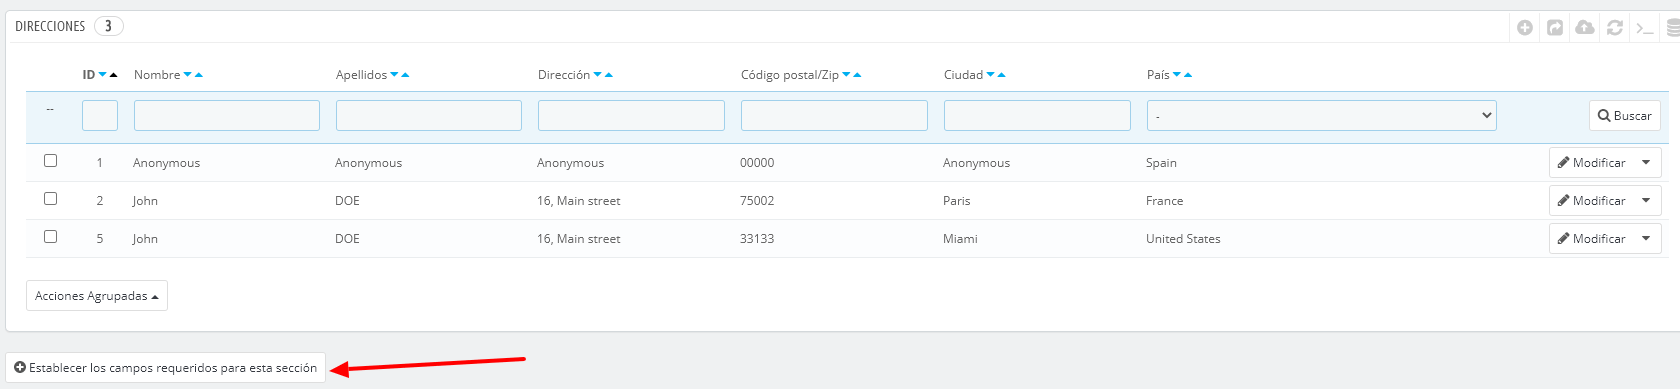Open the País filter dropdown

1321,116
